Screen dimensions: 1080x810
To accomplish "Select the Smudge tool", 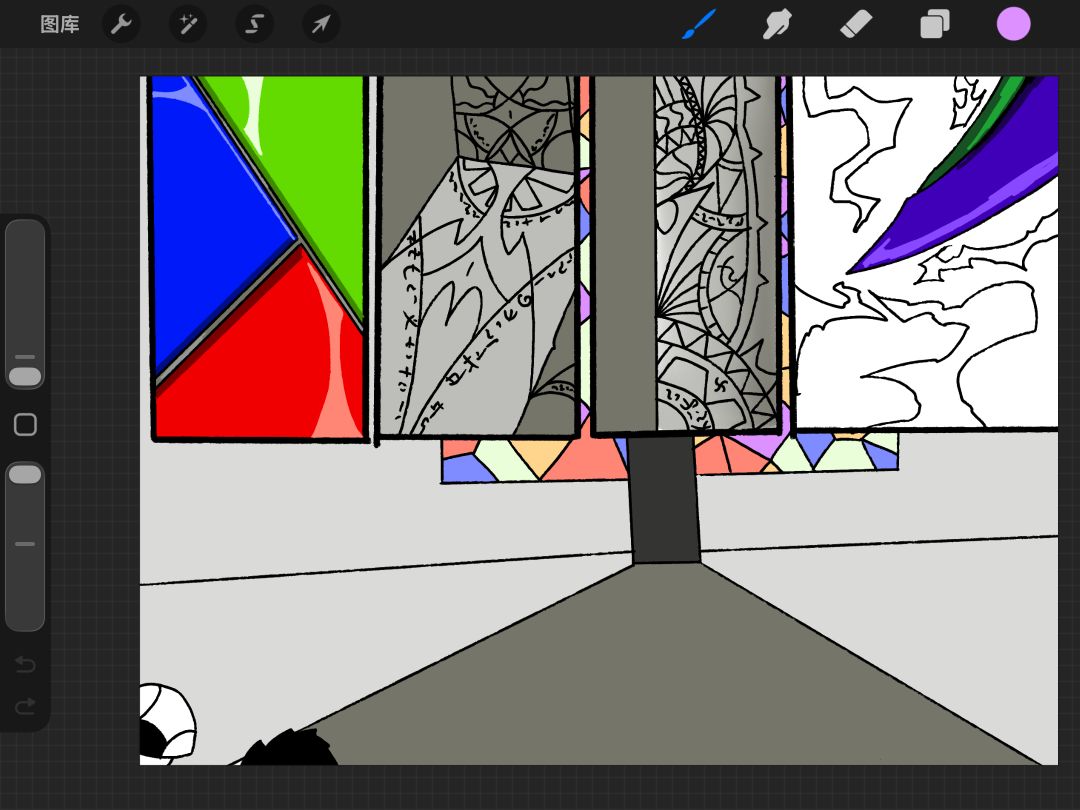I will click(x=778, y=24).
